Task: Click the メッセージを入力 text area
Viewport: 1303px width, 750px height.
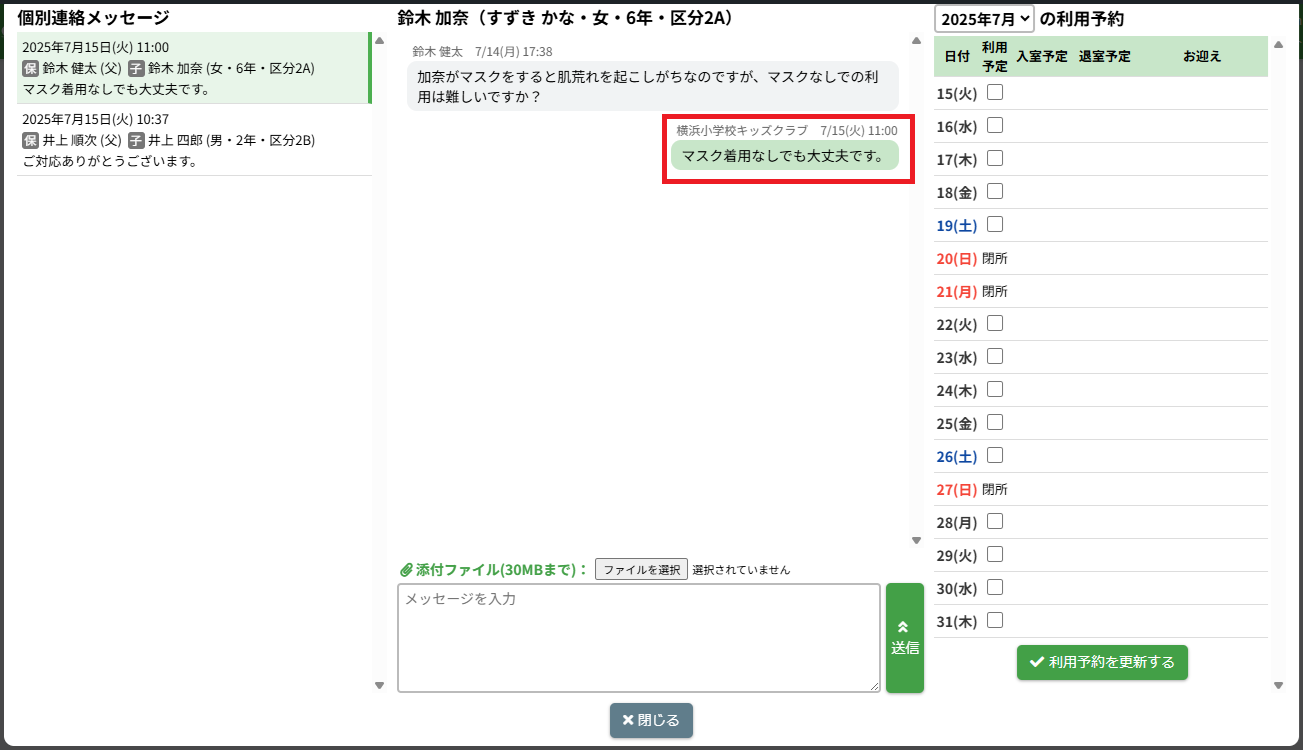Action: 638,638
